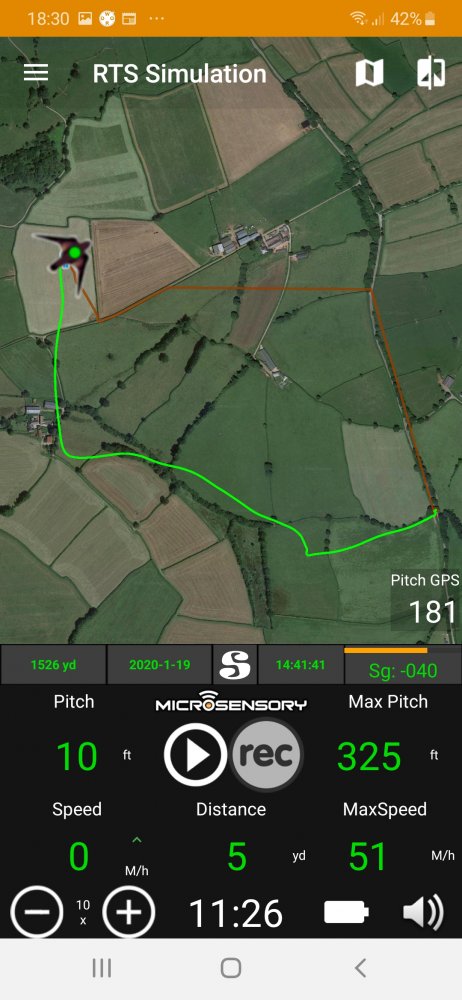Tap the split-screen compare icon
Viewport: 462px width, 1000px height.
click(431, 73)
